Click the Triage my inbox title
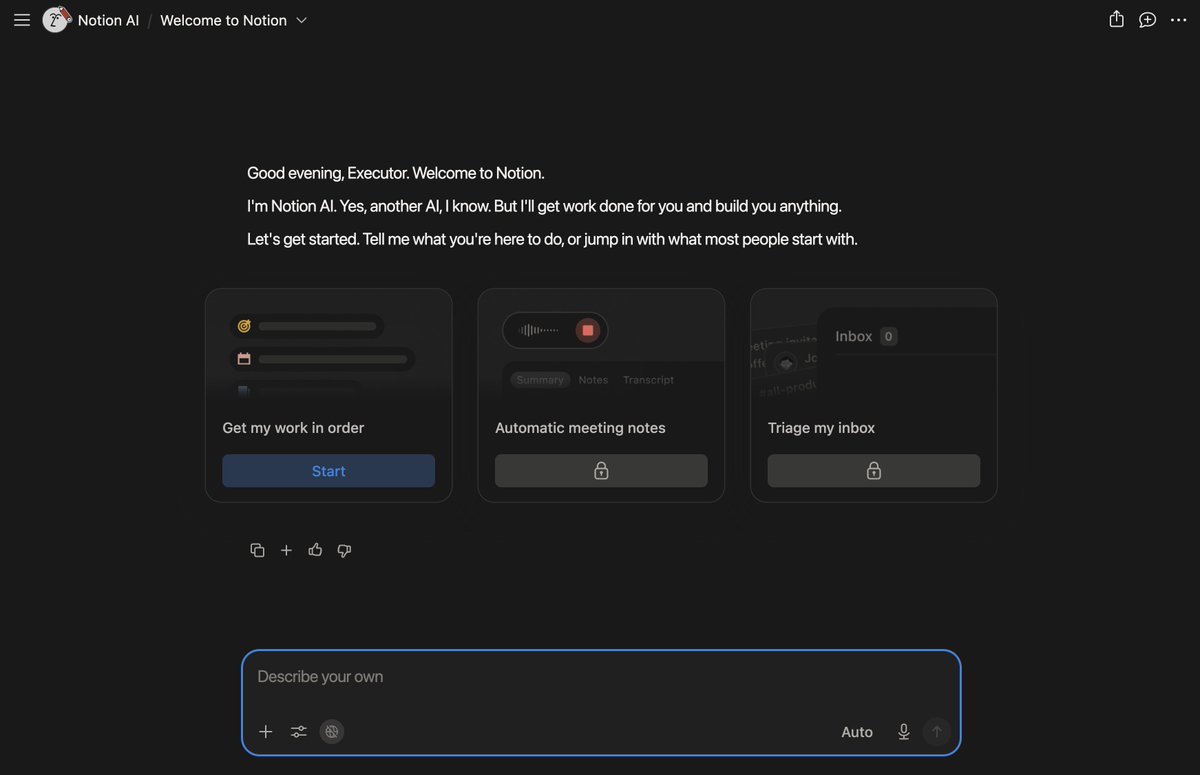The height and width of the screenshot is (775, 1200). tap(821, 428)
